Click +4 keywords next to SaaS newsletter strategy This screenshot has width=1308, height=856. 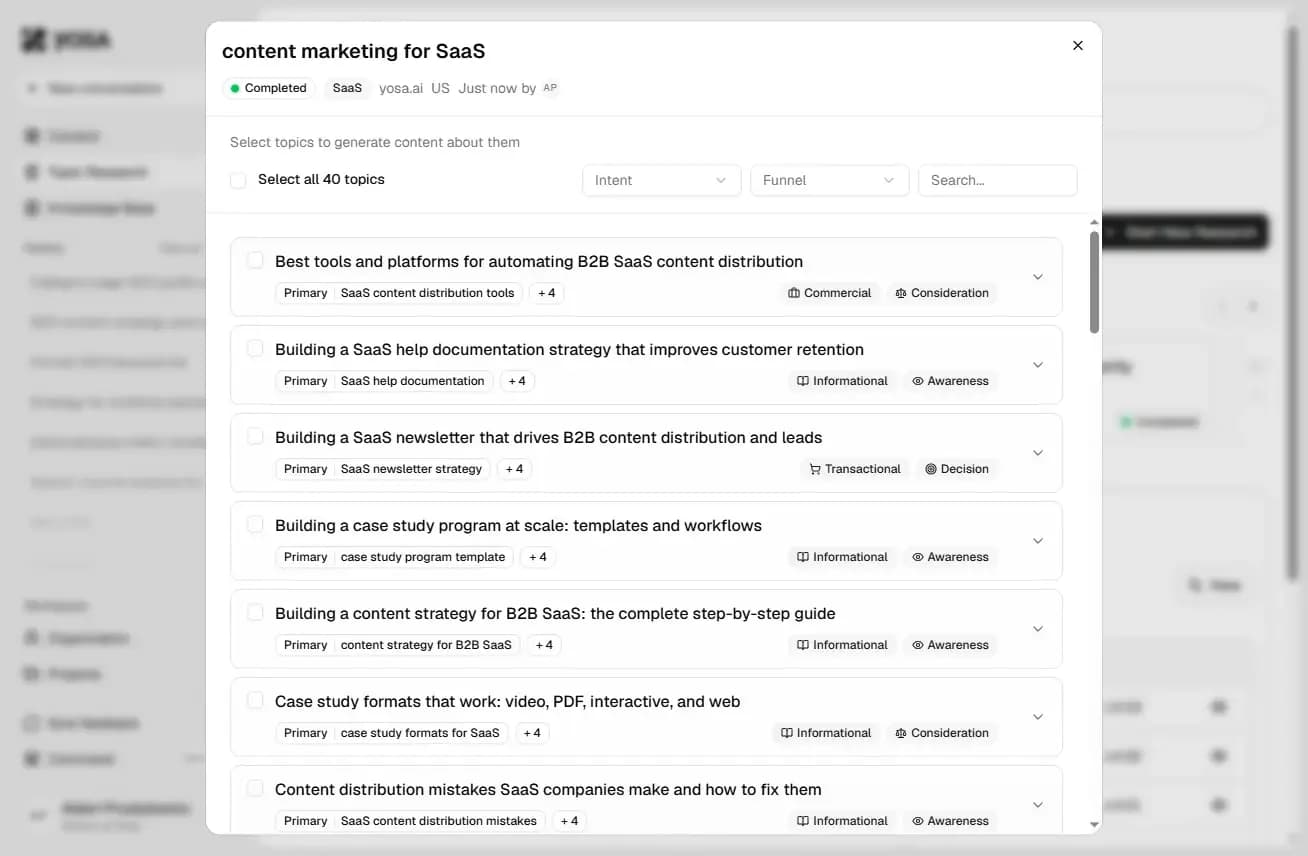coord(514,469)
